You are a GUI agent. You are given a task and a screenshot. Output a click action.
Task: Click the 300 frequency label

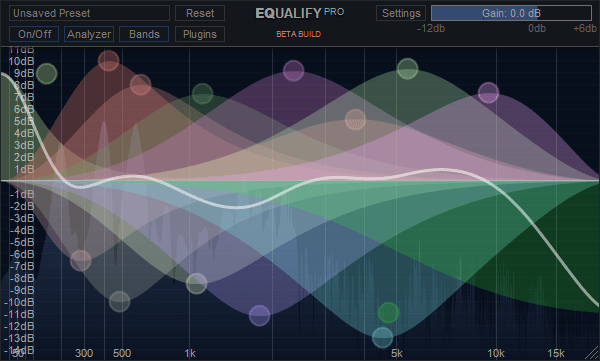(84, 353)
